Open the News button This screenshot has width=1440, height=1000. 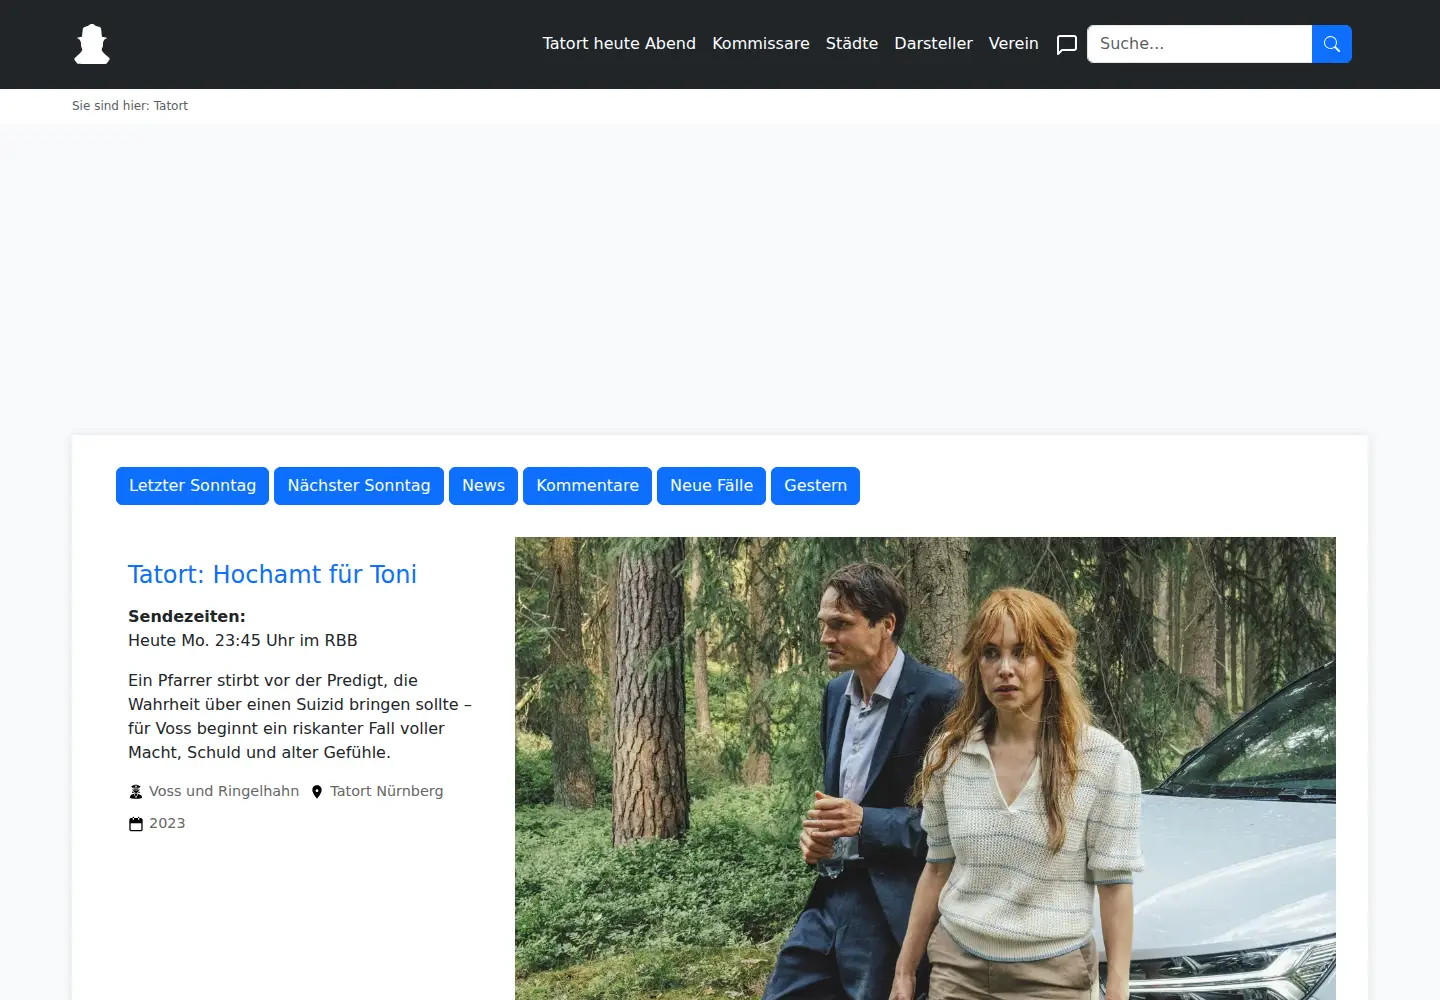point(483,486)
